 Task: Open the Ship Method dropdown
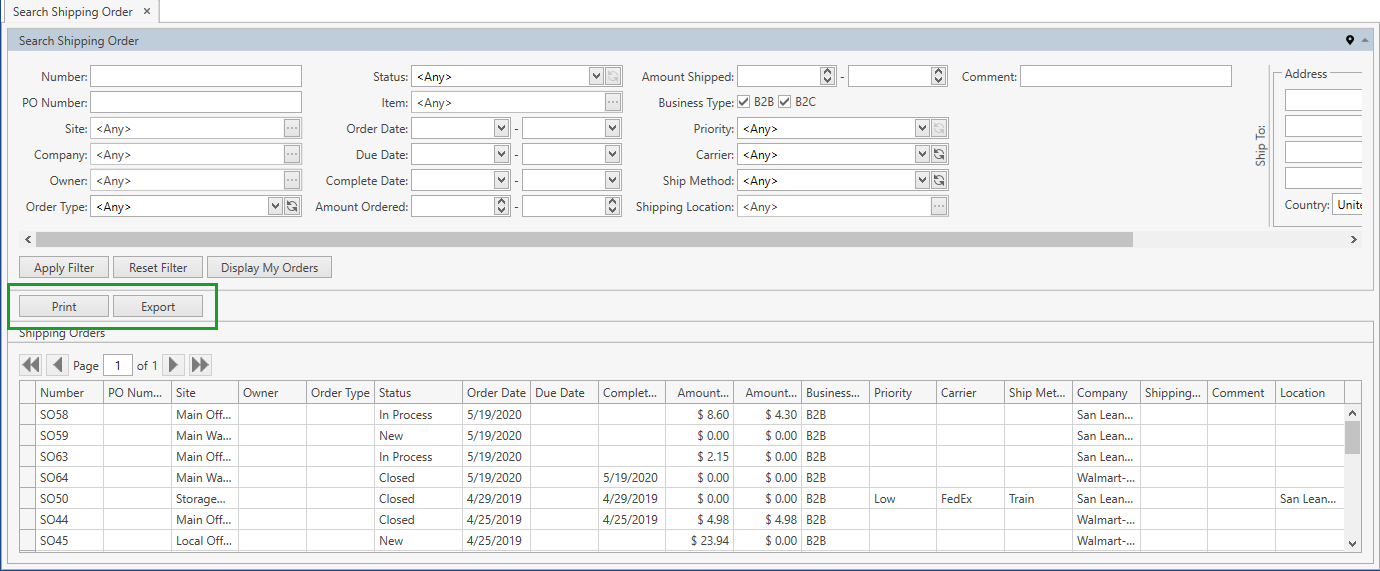(x=922, y=181)
